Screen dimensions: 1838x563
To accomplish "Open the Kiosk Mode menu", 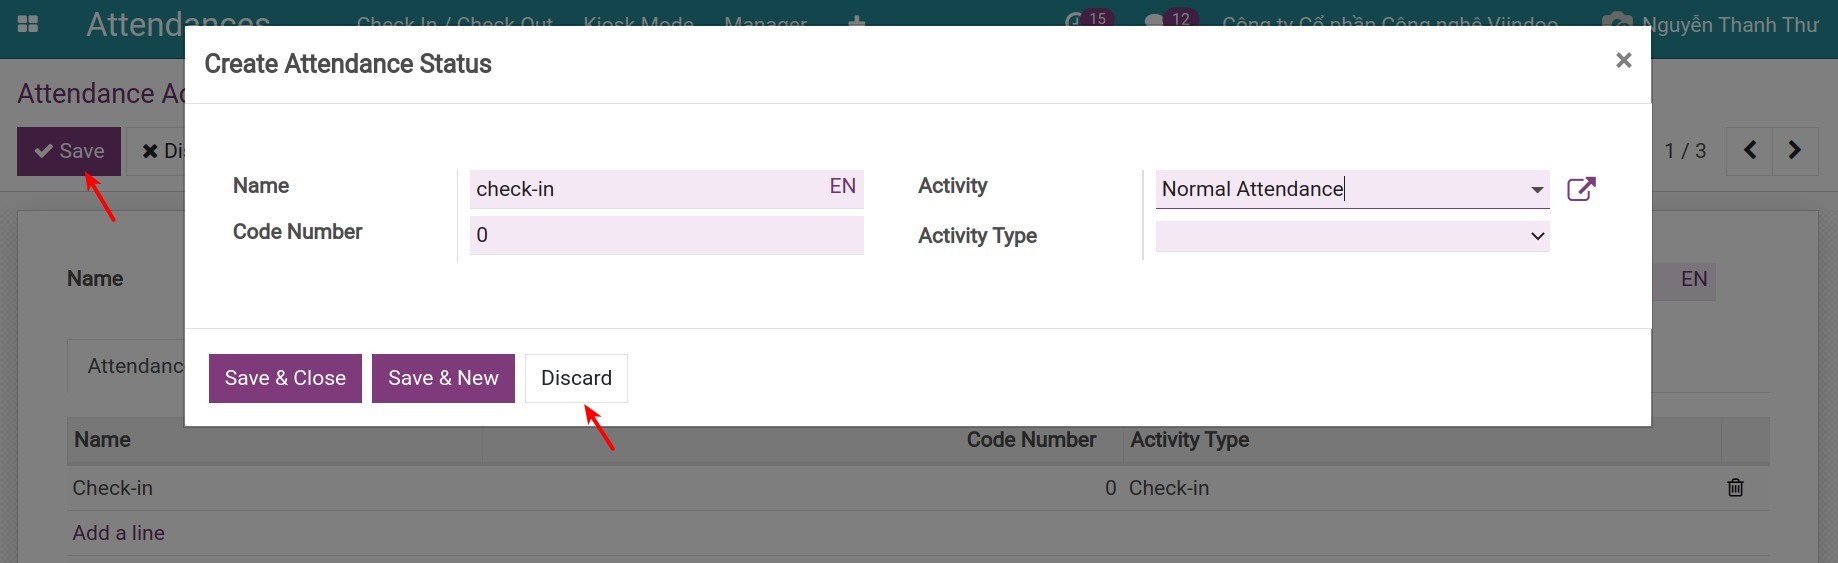I will [638, 24].
